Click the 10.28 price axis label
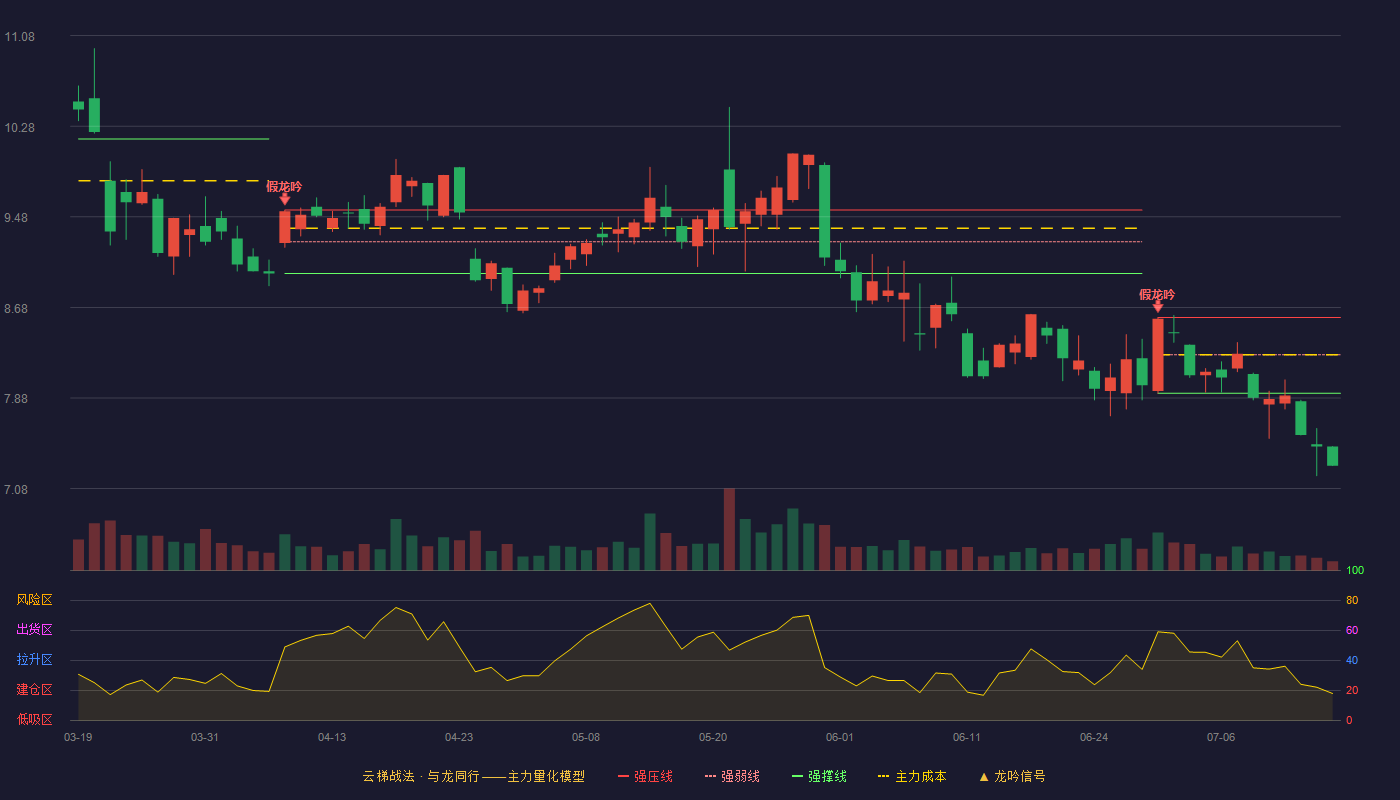Viewport: 1400px width, 800px height. [20, 128]
